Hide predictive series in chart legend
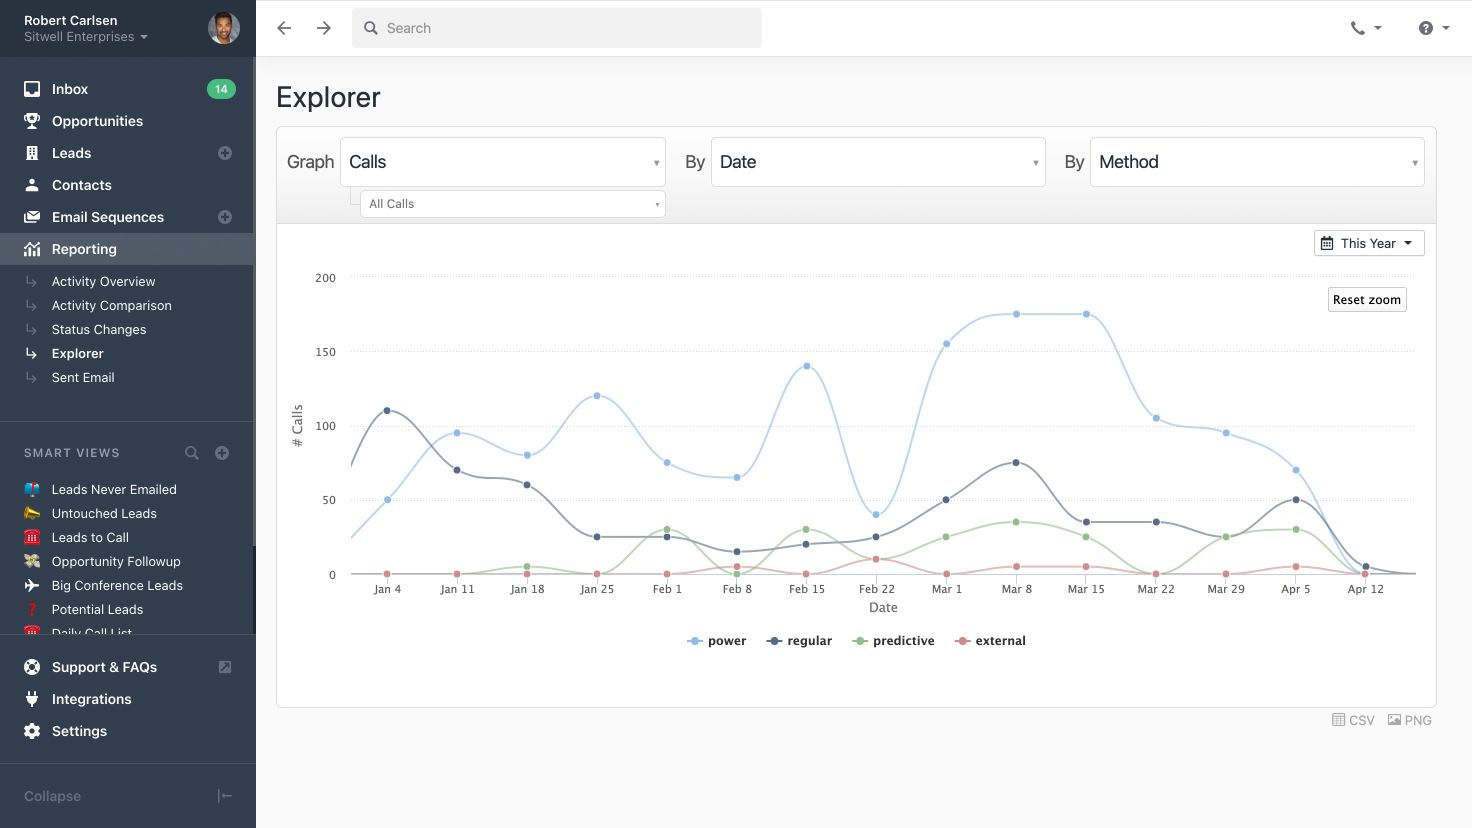 893,641
